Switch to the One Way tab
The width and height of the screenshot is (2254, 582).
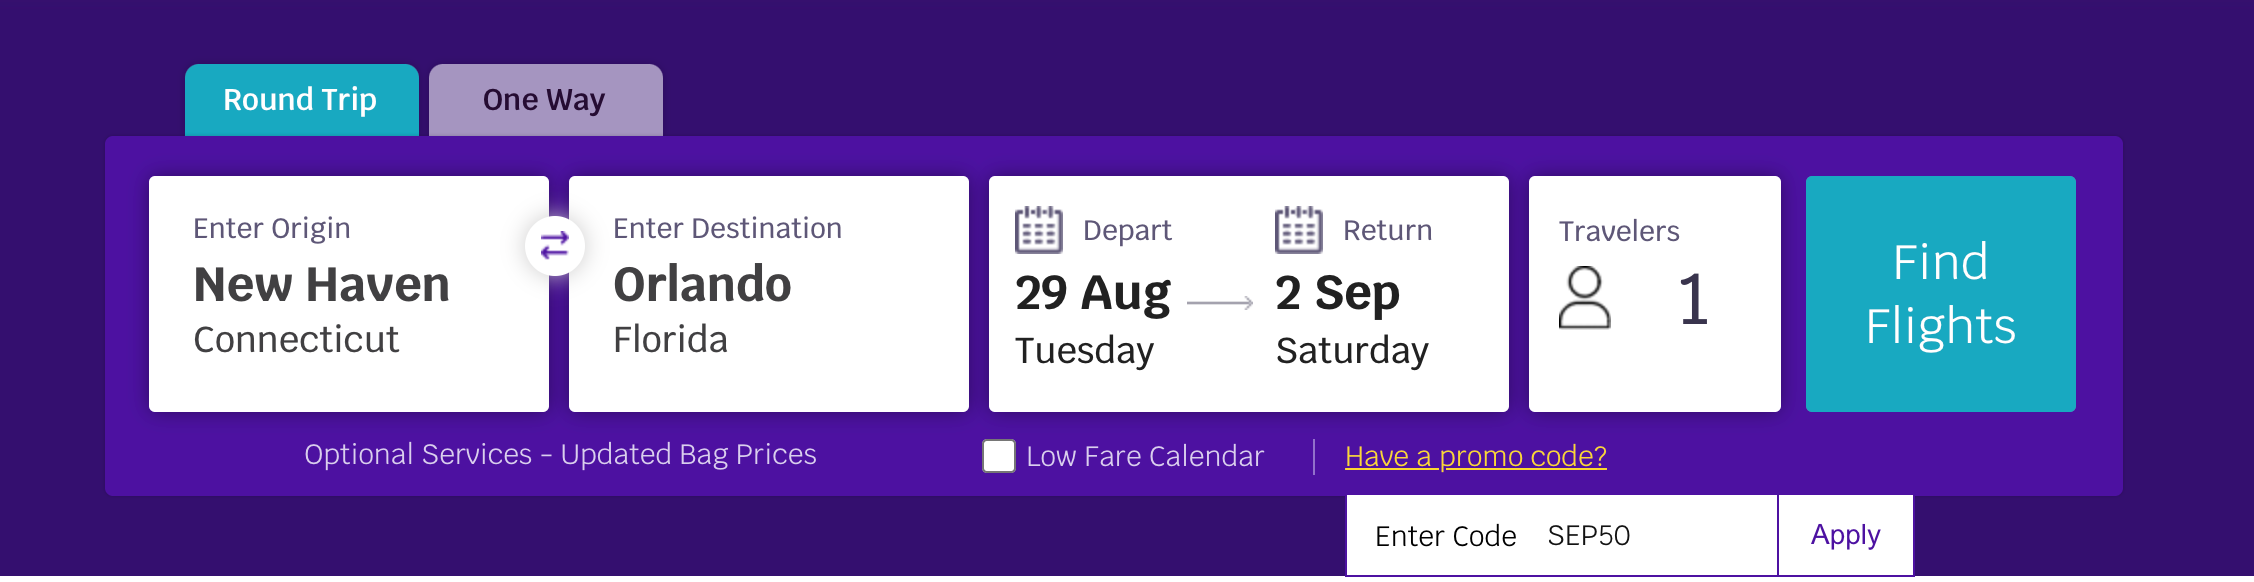545,100
